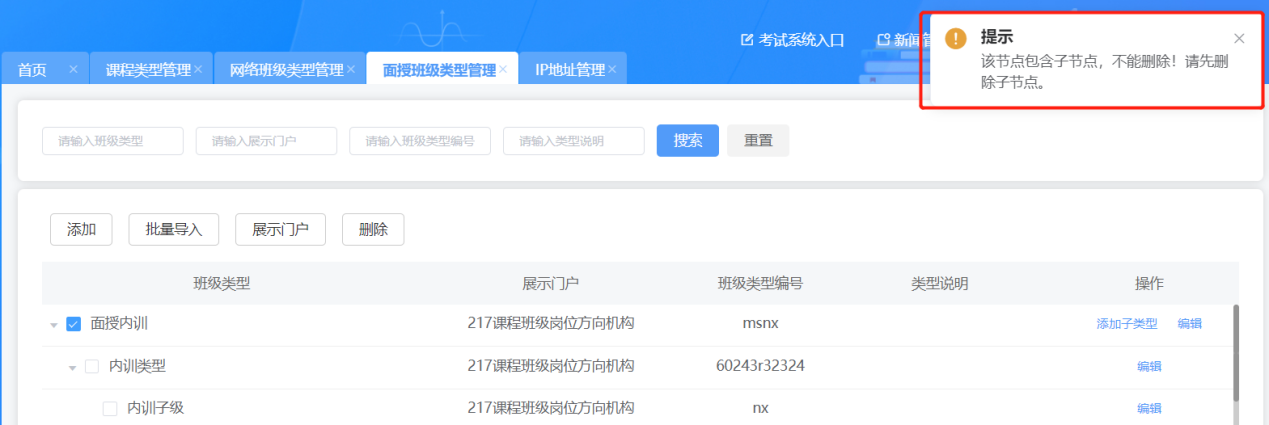Focus the 请输入展示门户 input field
Screen dimensions: 1269x425
267,141
